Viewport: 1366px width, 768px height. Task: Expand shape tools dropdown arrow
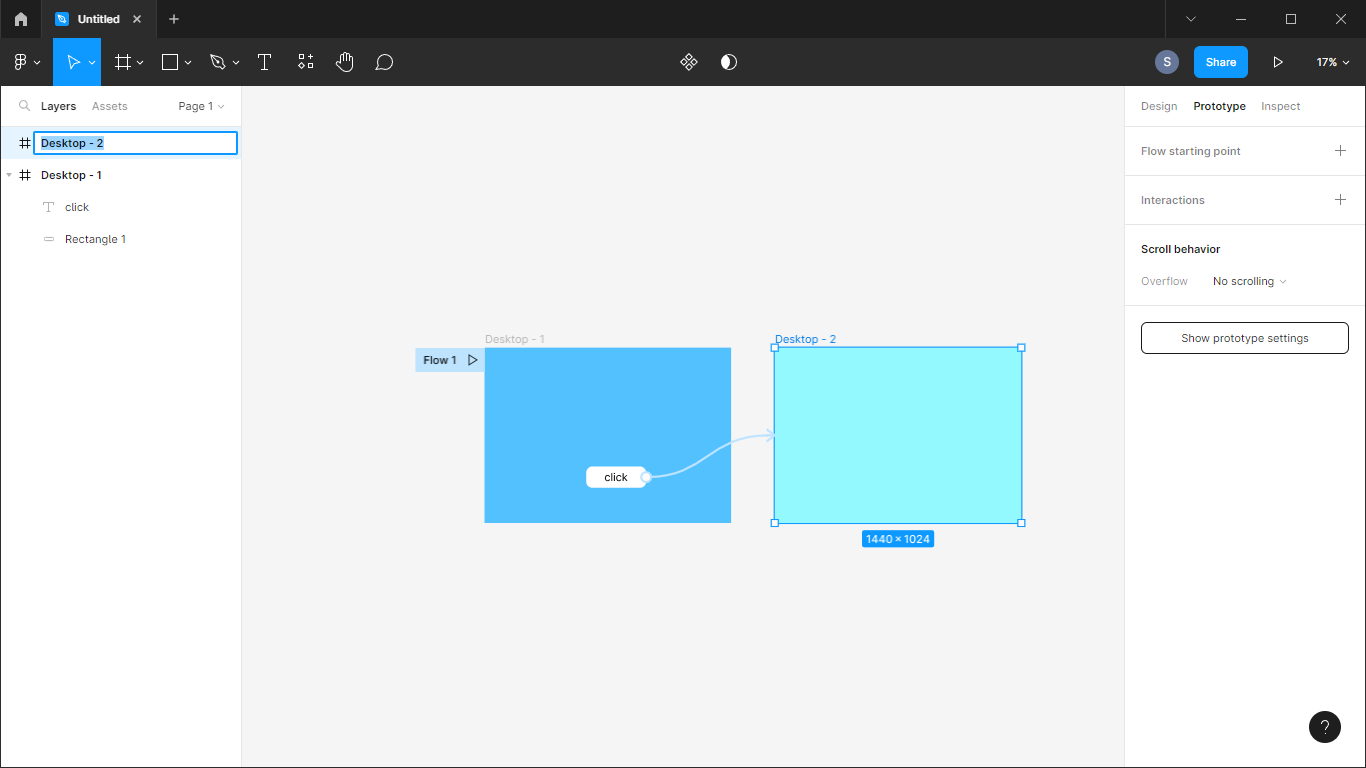coord(188,62)
